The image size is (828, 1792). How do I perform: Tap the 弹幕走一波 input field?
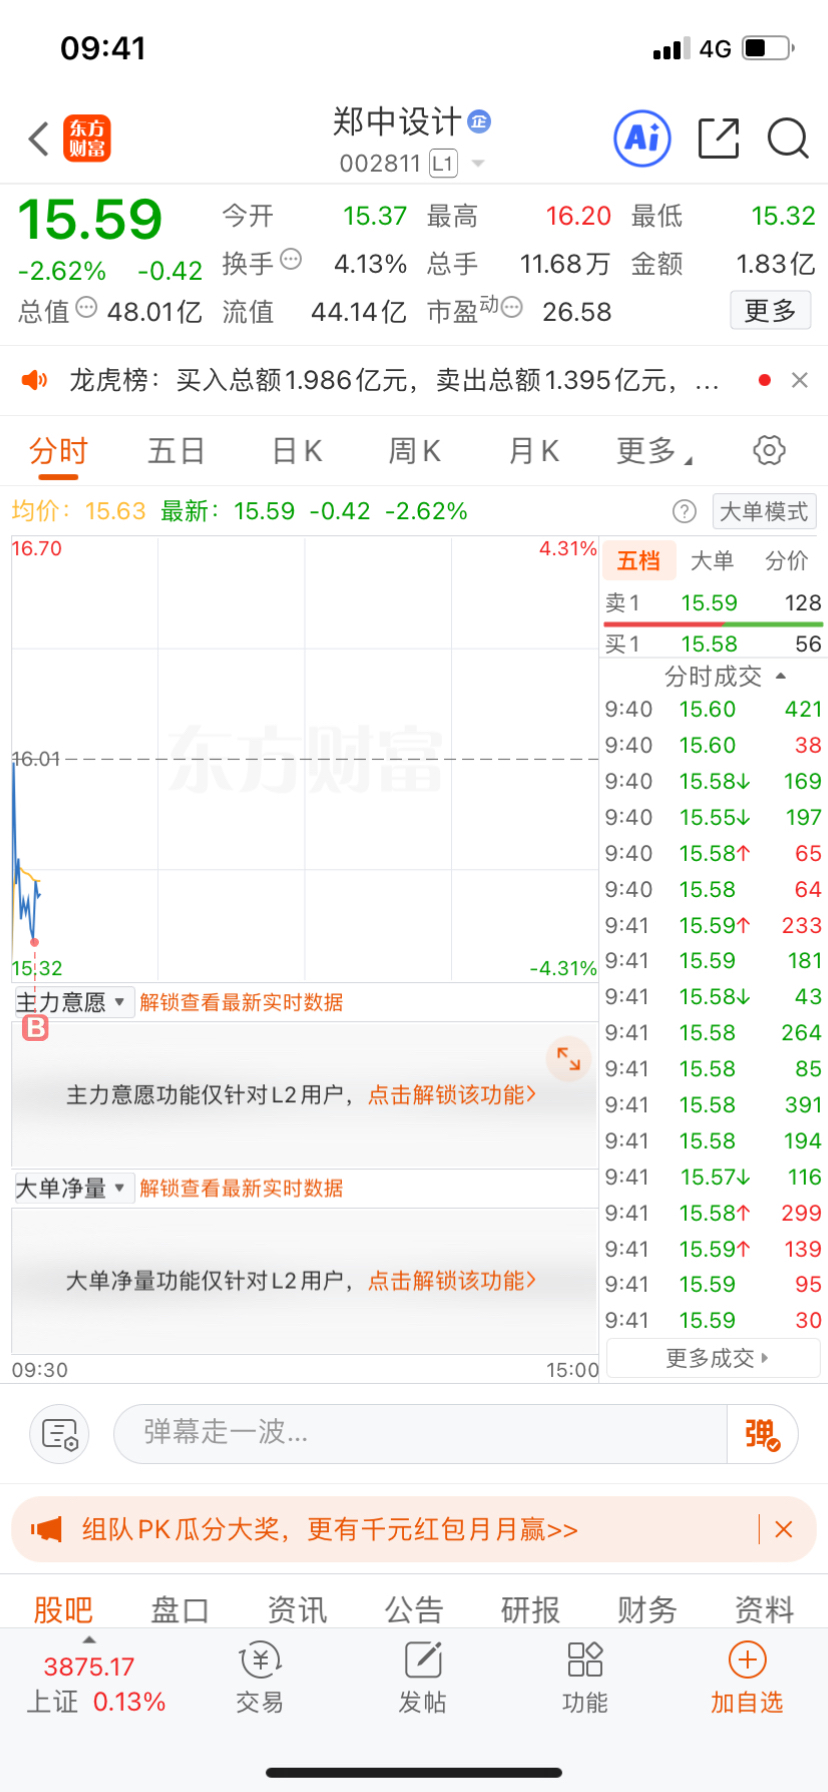coord(420,1434)
